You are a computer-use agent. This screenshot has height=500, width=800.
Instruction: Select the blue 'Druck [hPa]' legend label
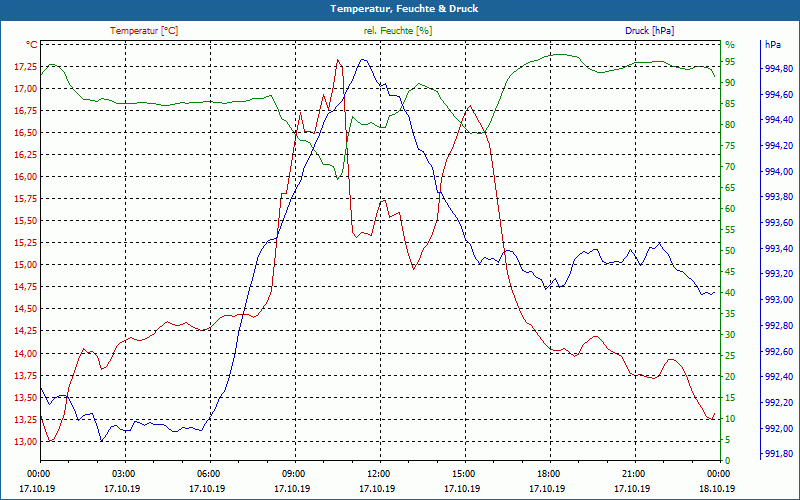point(649,31)
